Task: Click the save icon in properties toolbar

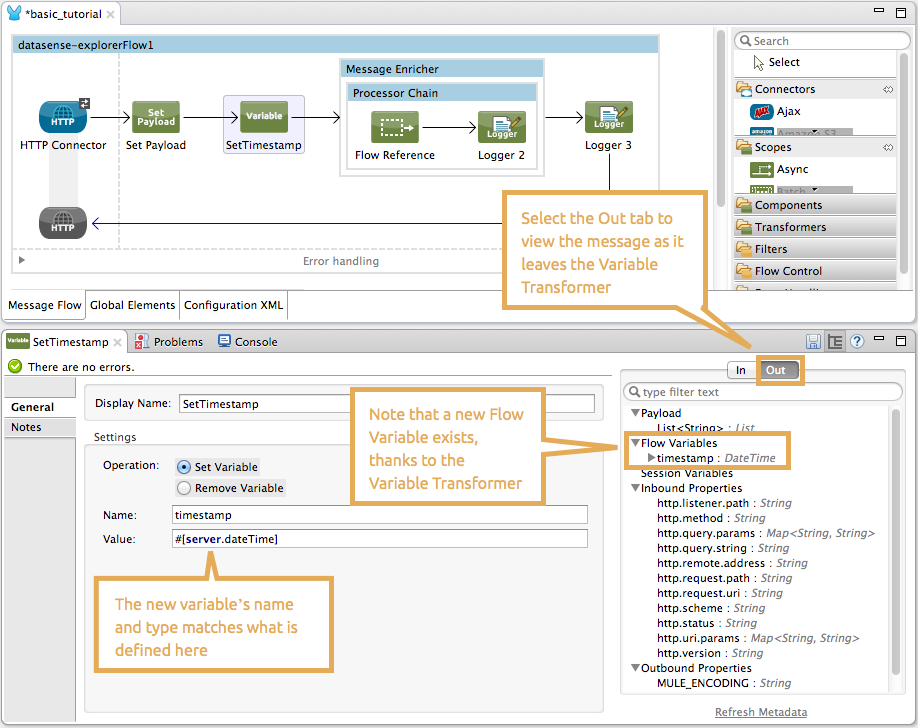Action: tap(813, 342)
